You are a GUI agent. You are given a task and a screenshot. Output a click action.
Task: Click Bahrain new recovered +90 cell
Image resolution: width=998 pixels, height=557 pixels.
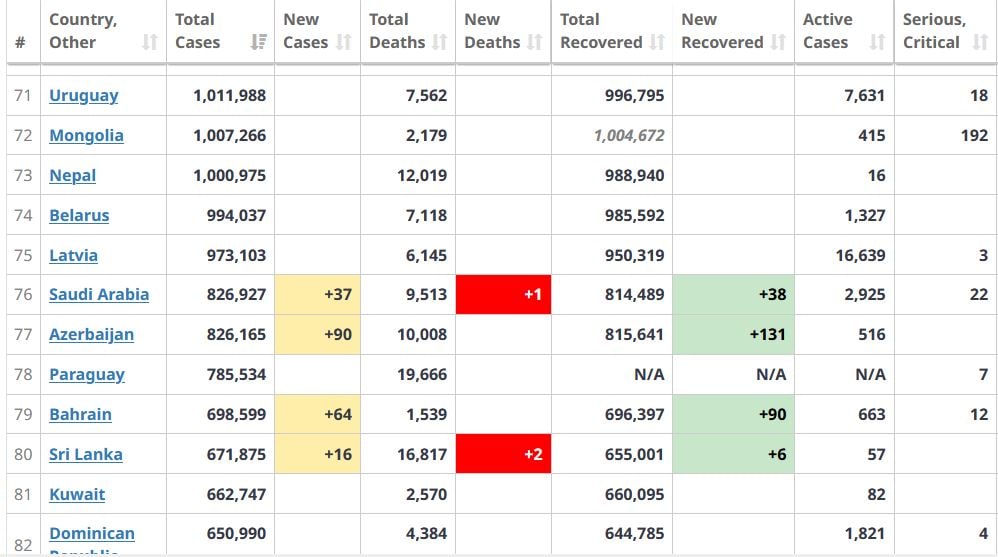733,414
